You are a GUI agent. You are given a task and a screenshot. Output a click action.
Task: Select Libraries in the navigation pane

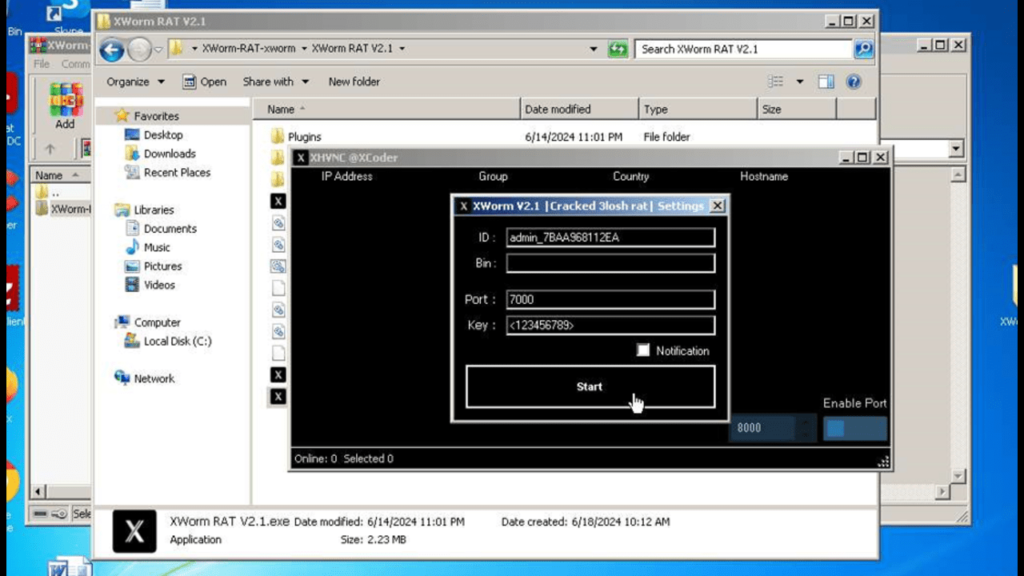pyautogui.click(x=153, y=210)
